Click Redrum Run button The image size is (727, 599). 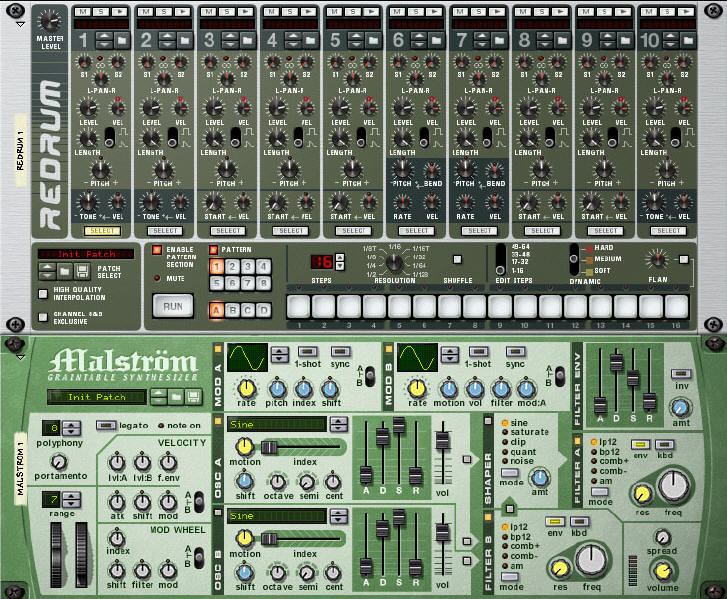tap(172, 305)
